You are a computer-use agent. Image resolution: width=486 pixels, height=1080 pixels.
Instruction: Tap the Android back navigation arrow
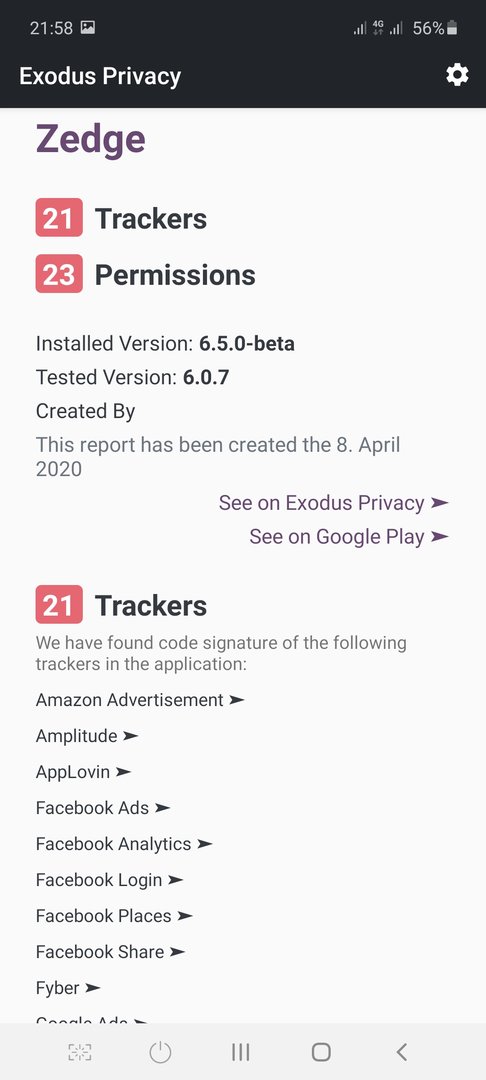pos(402,1052)
